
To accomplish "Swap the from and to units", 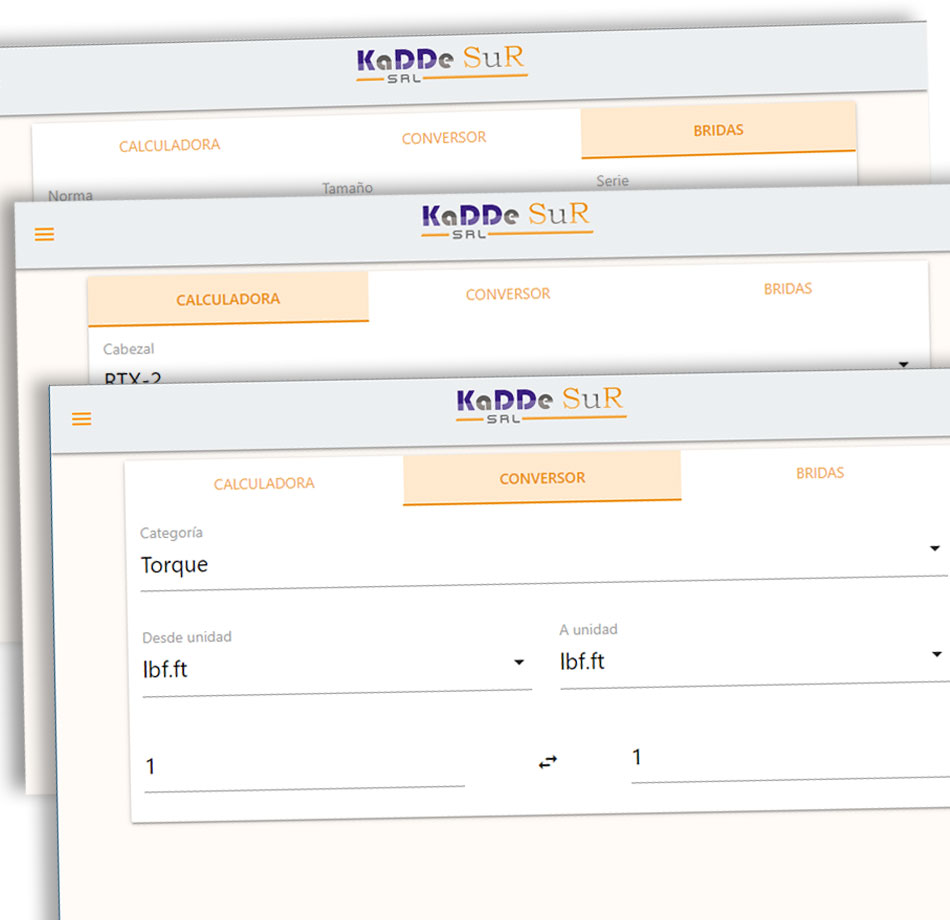I will click(x=548, y=762).
